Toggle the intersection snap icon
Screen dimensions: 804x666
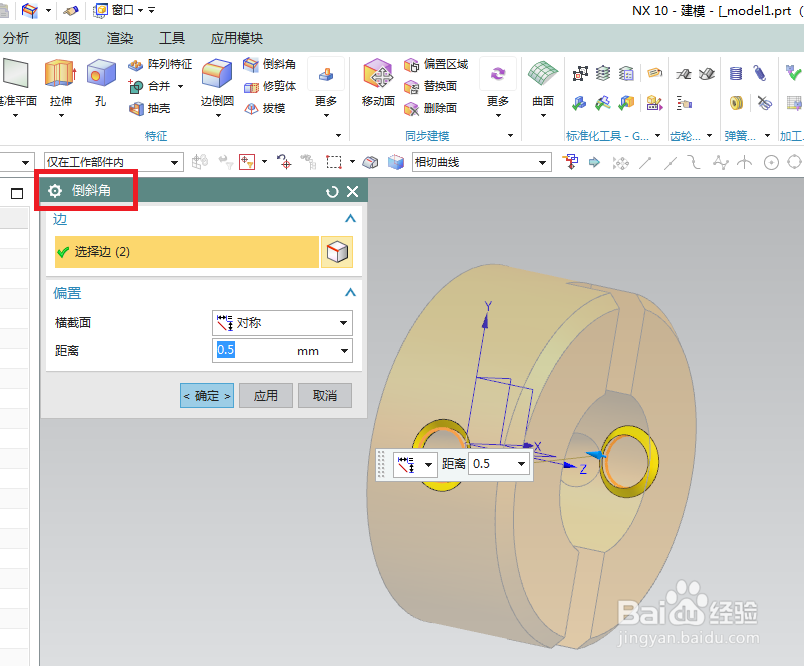click(x=745, y=163)
